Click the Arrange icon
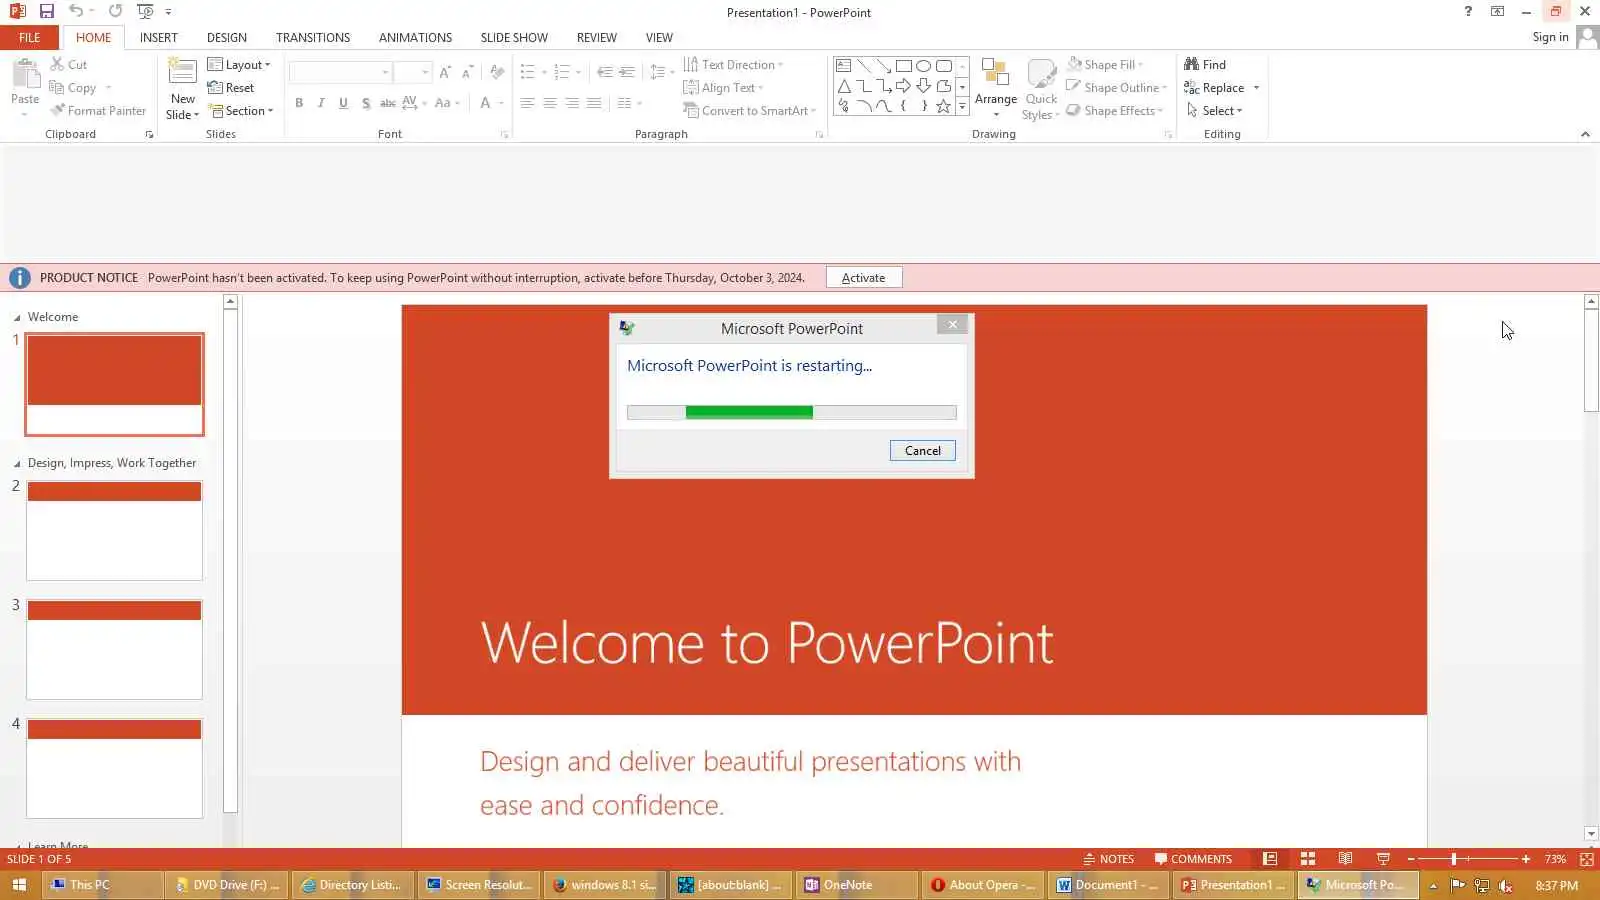This screenshot has width=1600, height=900. 995,73
